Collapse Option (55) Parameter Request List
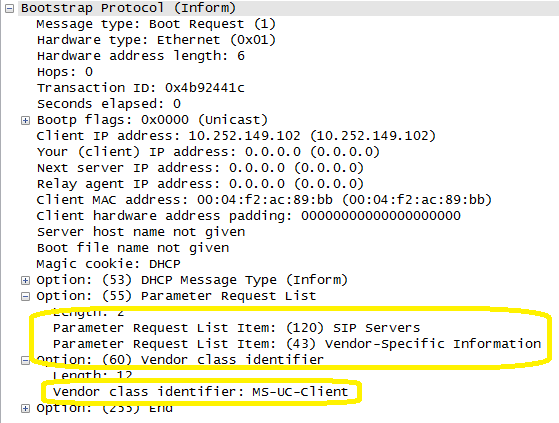Image resolution: width=559 pixels, height=423 pixels. (25, 296)
